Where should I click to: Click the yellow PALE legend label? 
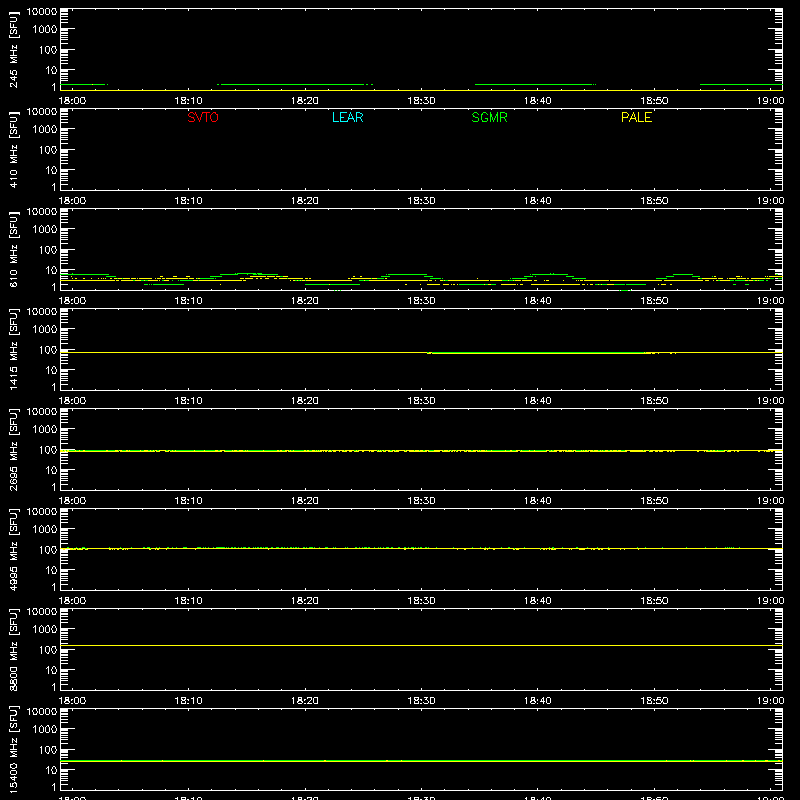pyautogui.click(x=636, y=117)
